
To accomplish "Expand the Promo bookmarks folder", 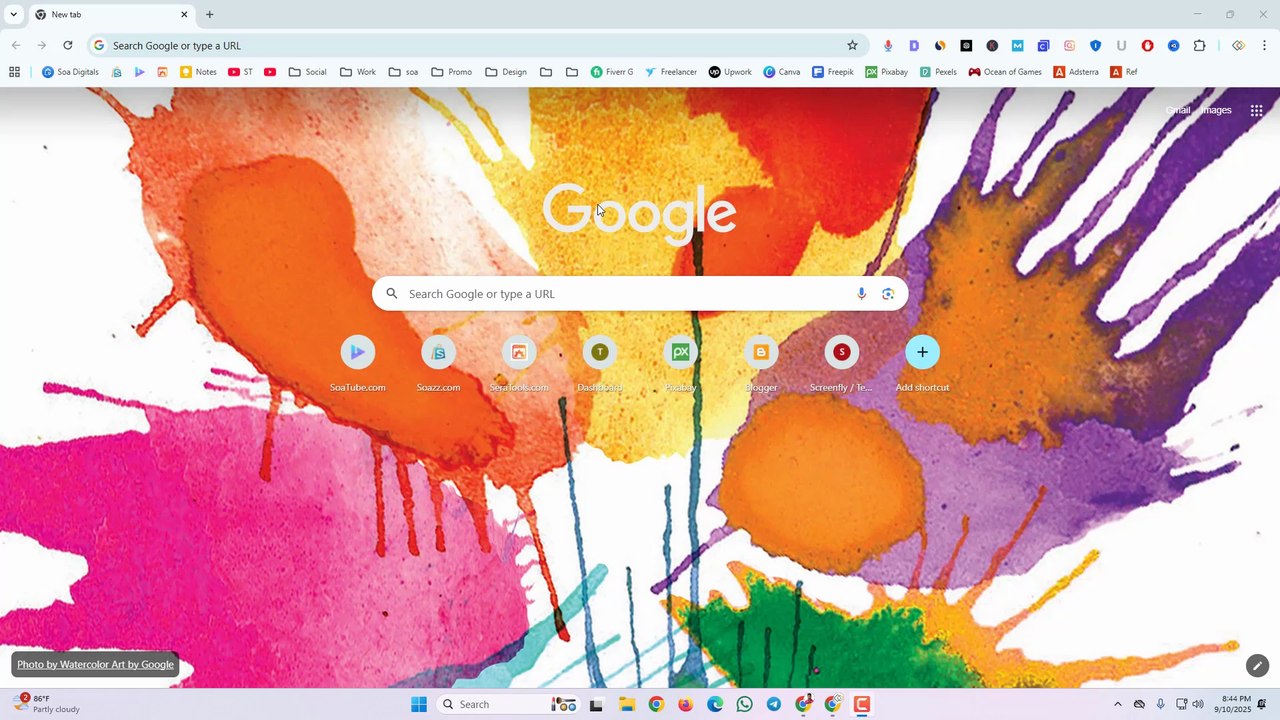I will tap(451, 72).
